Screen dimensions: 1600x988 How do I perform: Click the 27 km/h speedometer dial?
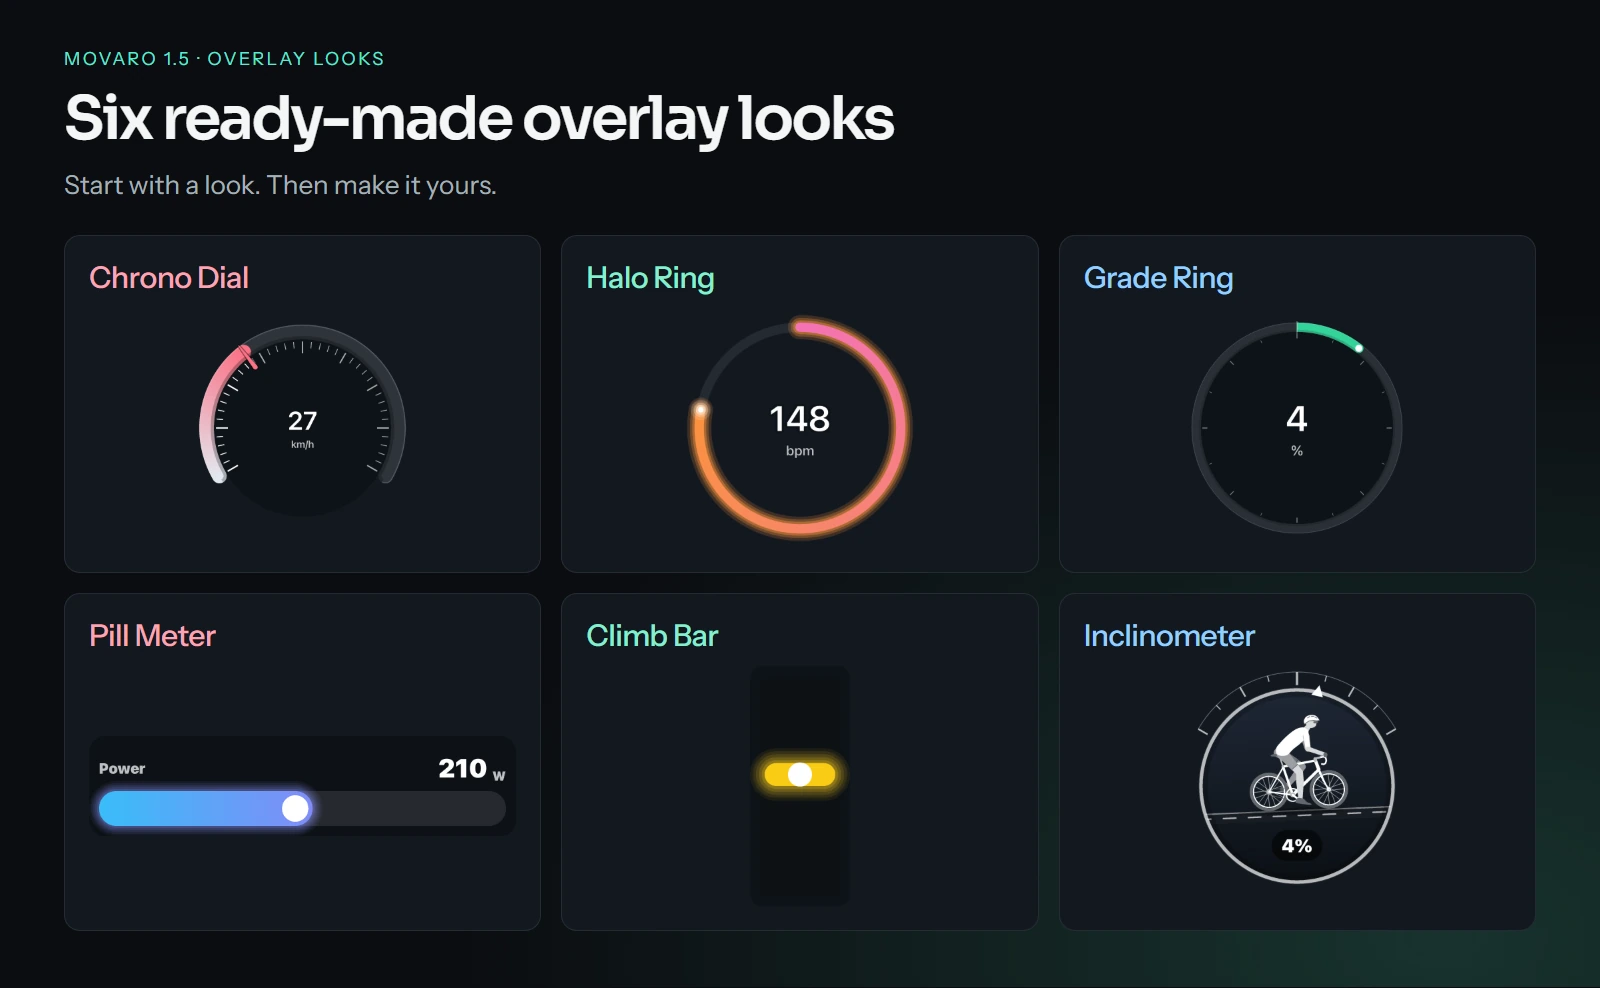click(302, 421)
